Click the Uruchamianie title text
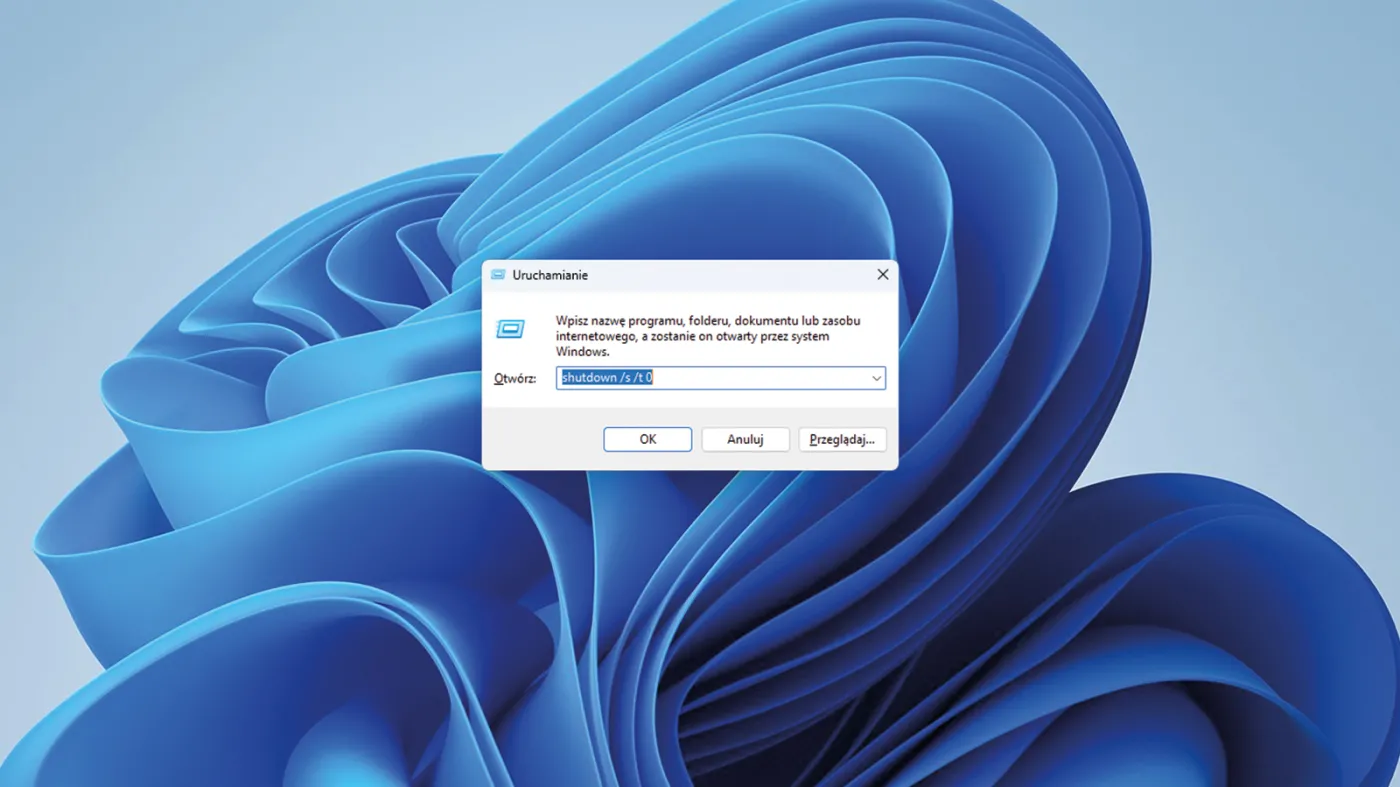The image size is (1400, 787). (x=550, y=275)
